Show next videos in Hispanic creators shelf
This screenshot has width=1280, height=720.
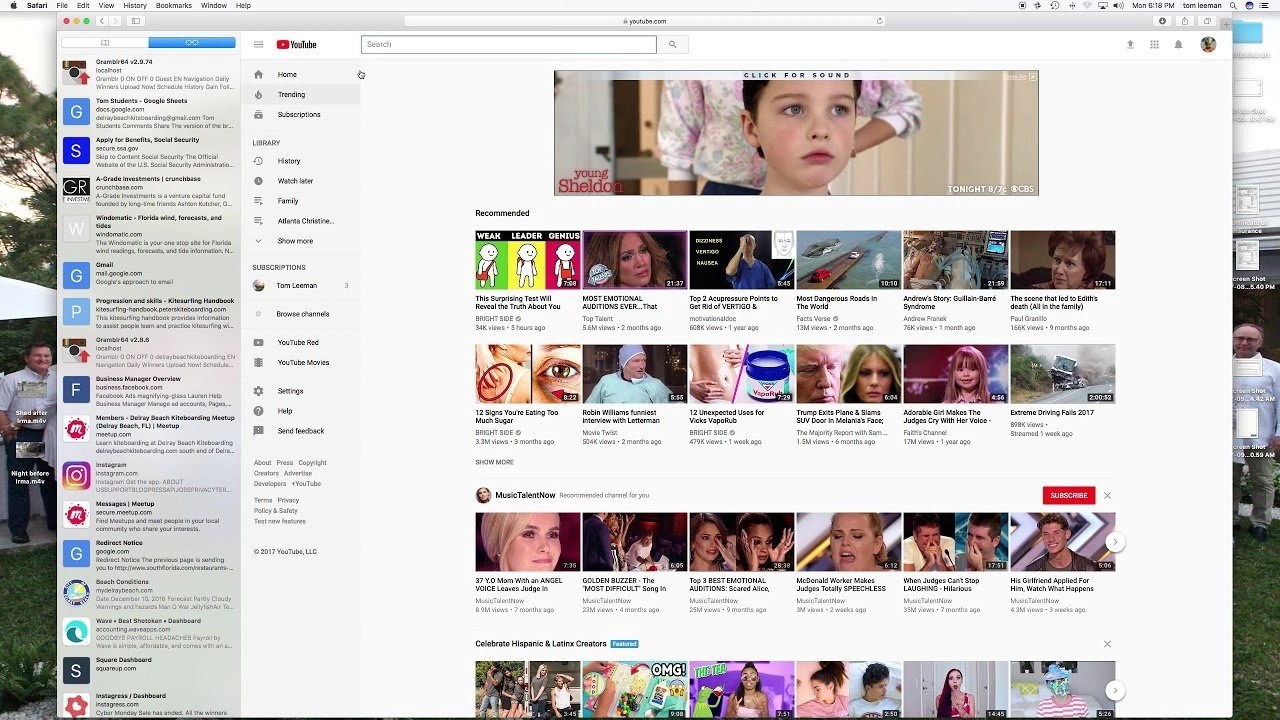1114,690
